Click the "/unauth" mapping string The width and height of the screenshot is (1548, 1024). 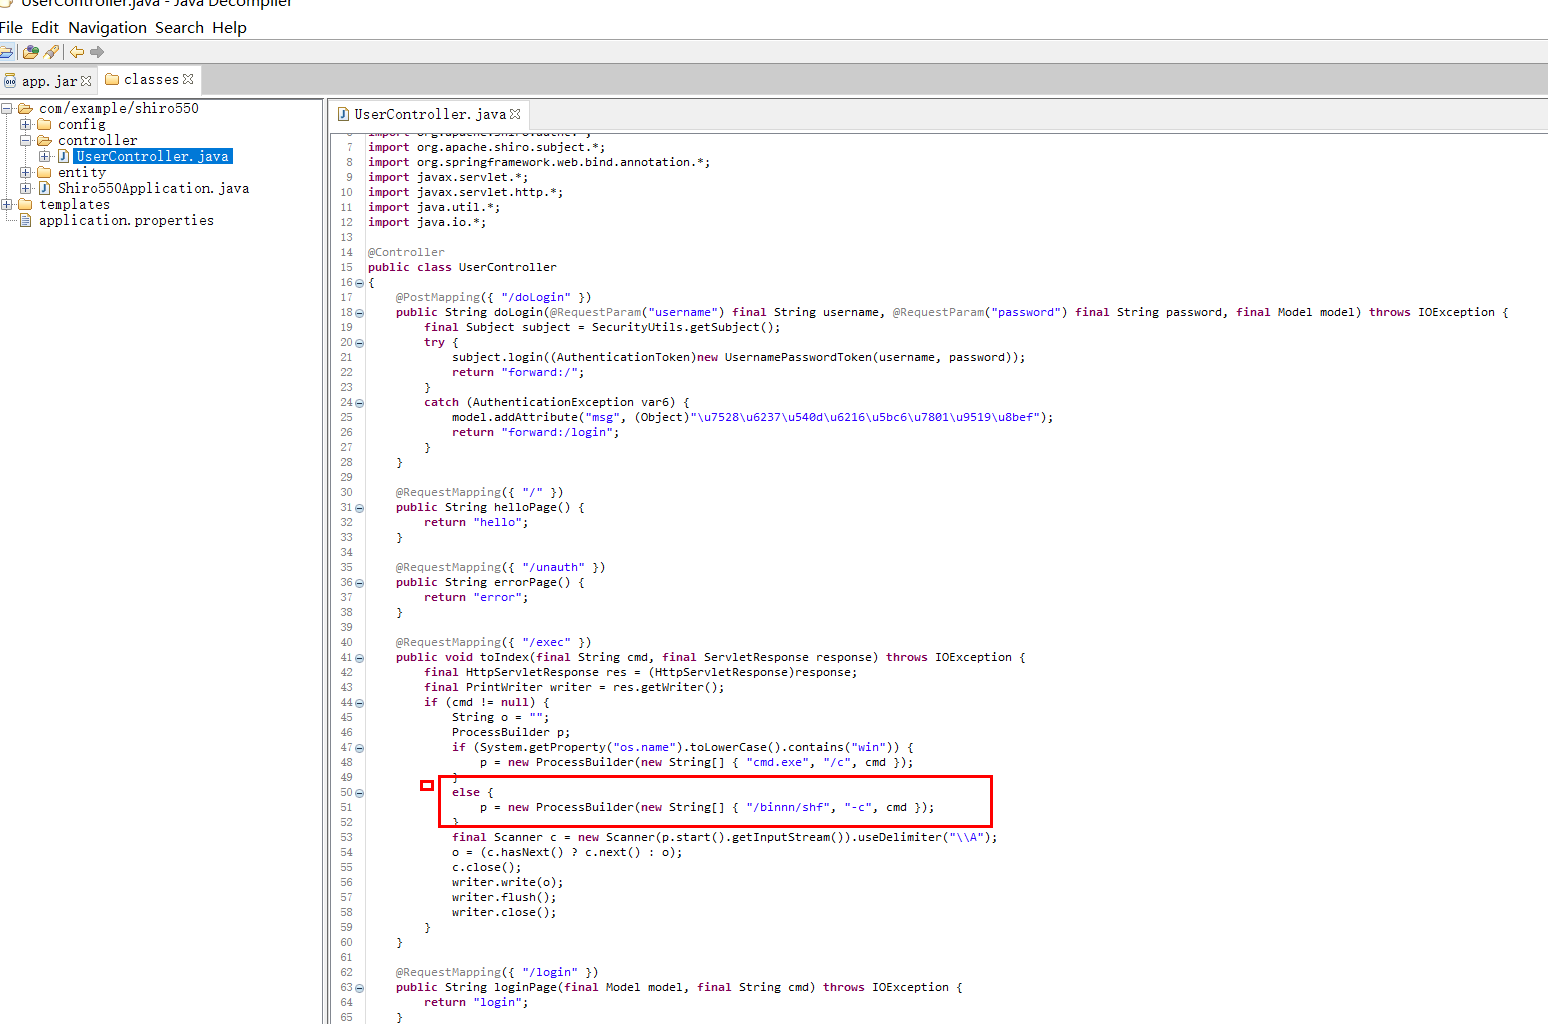[553, 567]
